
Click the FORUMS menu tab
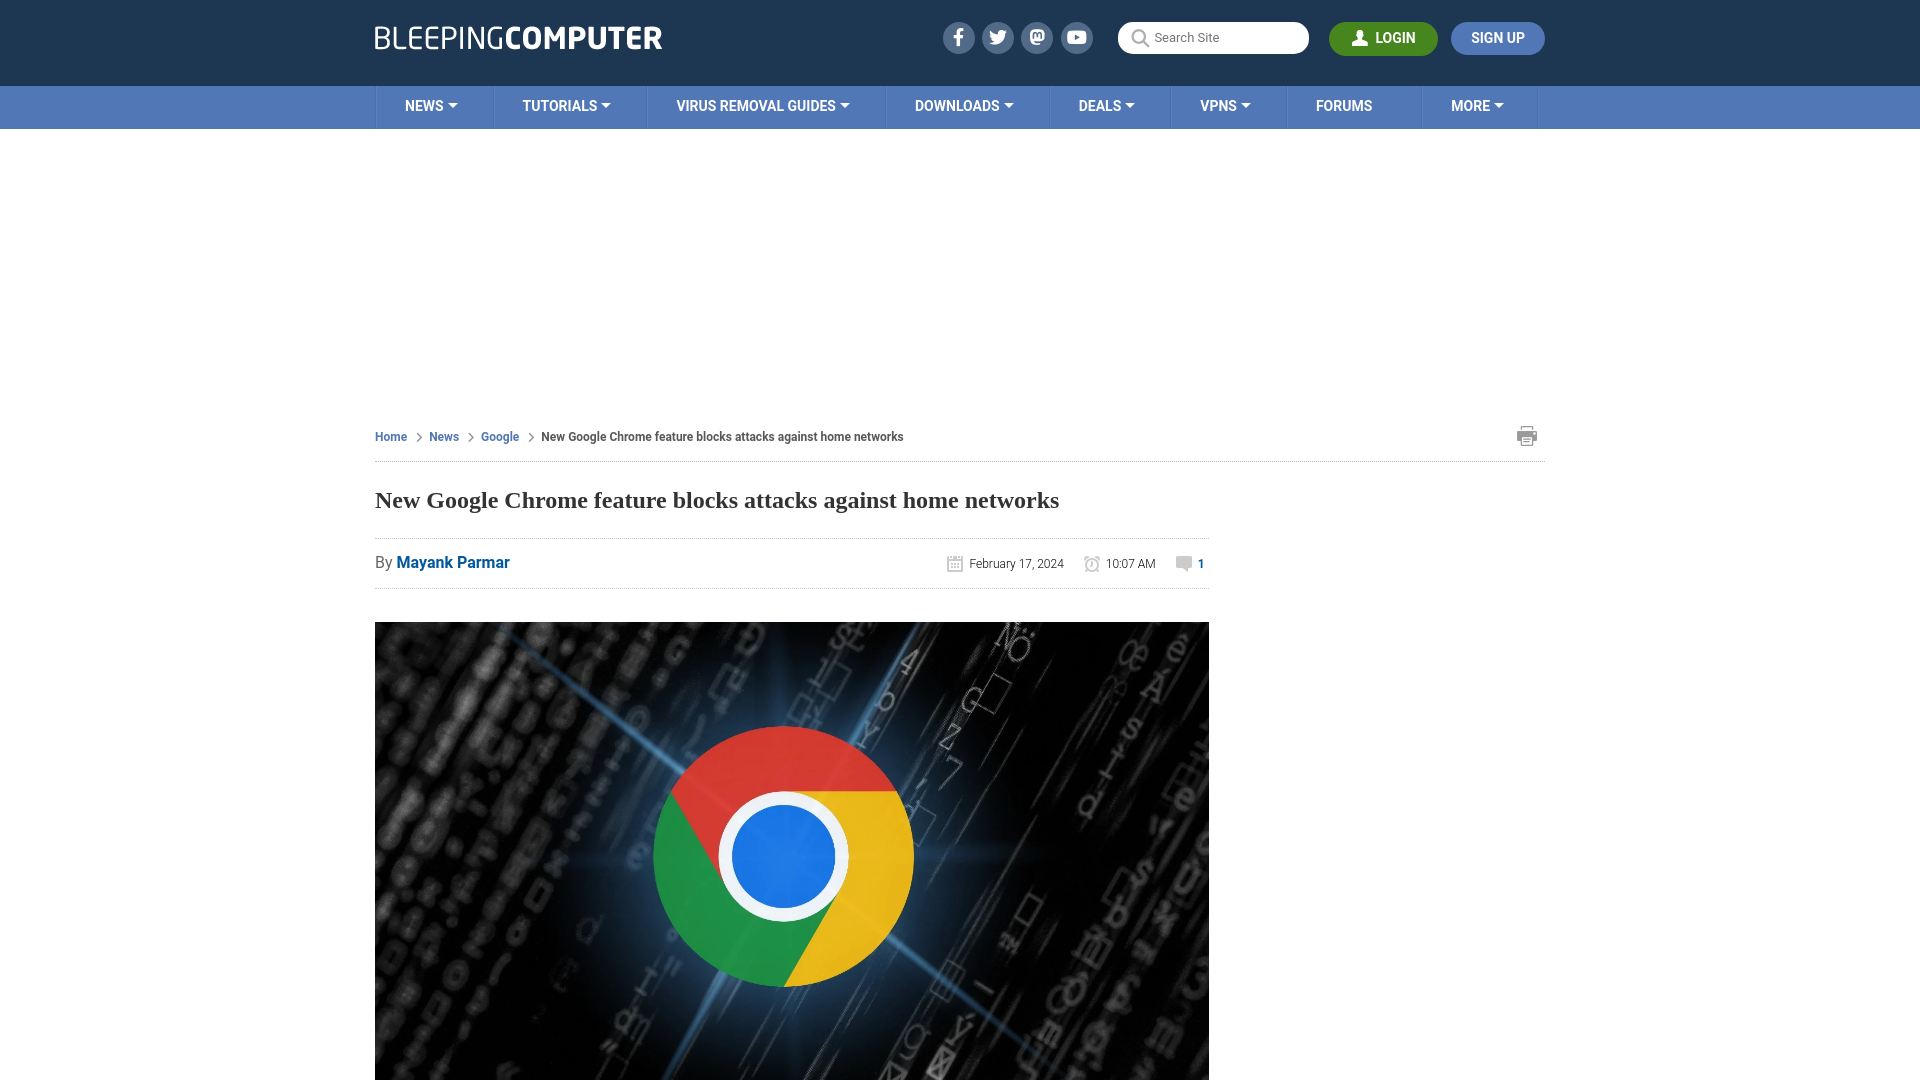1344,105
